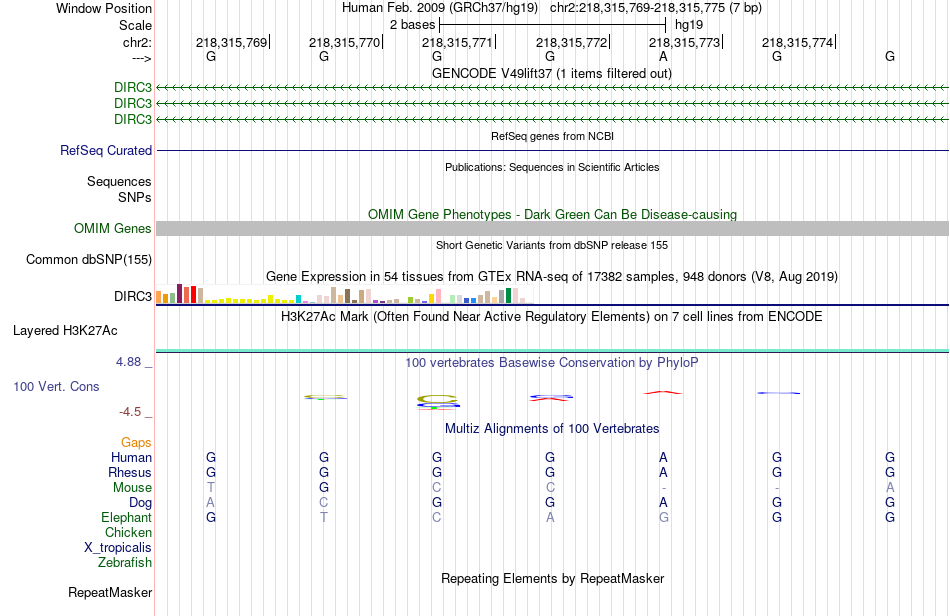Open 100 vertebrates Basewise Conservation by PhyloP title
This screenshot has height=616, width=950.
[x=552, y=363]
